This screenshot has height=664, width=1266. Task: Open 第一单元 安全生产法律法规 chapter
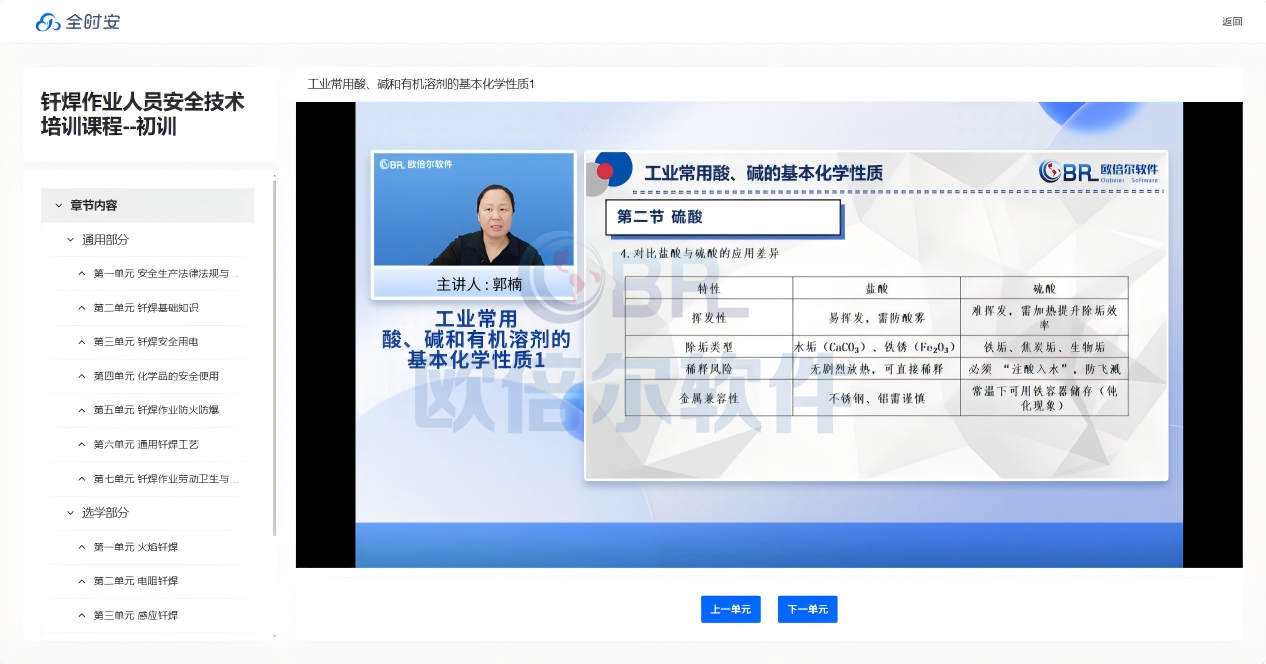tap(166, 274)
